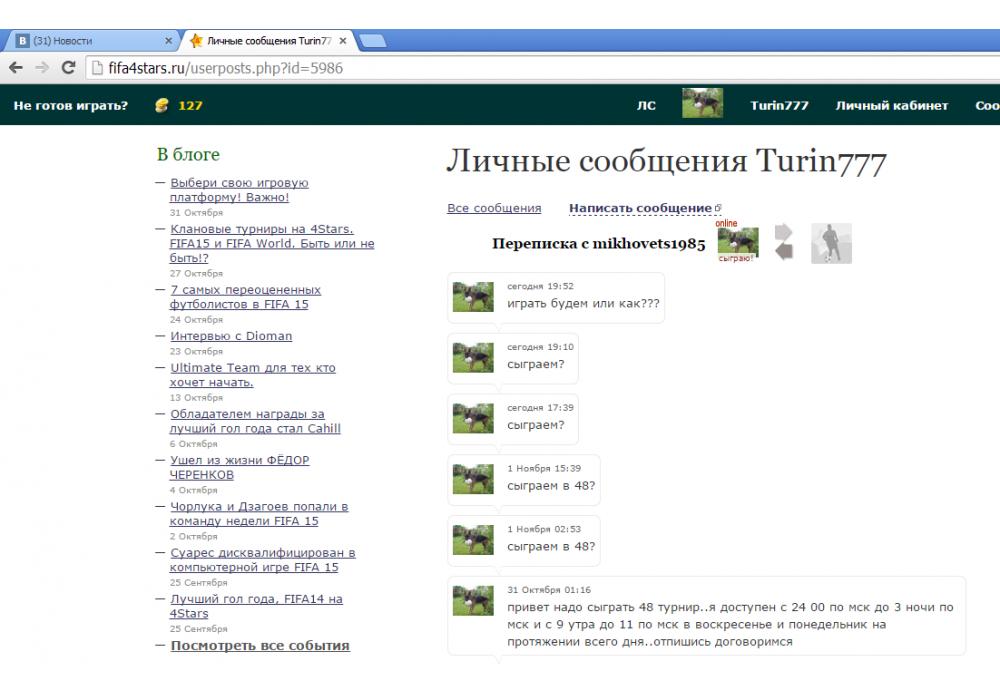
Task: Click the online dog avatar next to mikhovets1985
Action: tap(737, 242)
